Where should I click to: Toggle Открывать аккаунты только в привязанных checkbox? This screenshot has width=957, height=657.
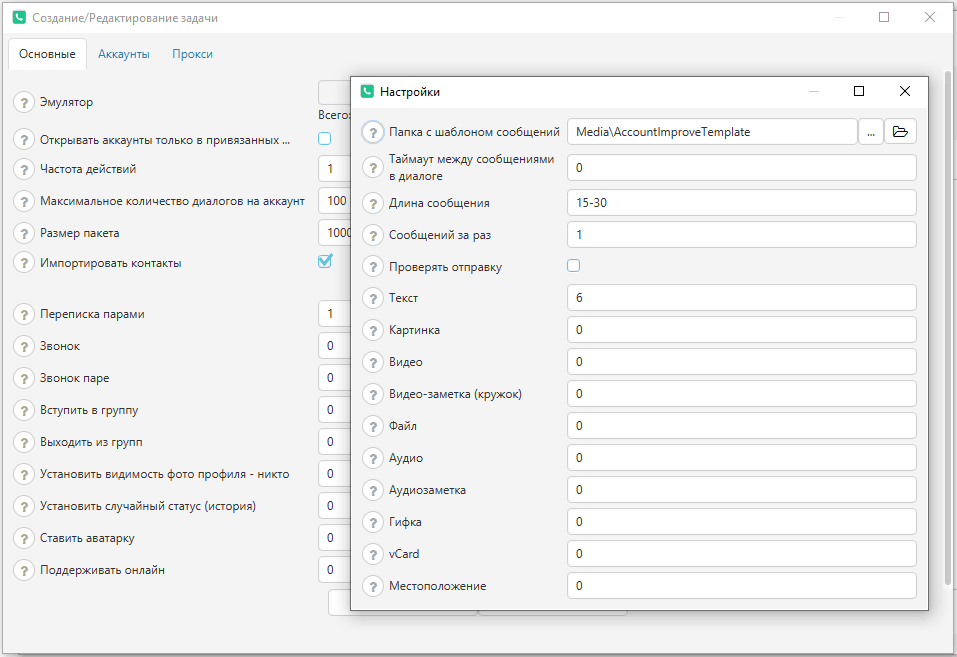coord(325,139)
